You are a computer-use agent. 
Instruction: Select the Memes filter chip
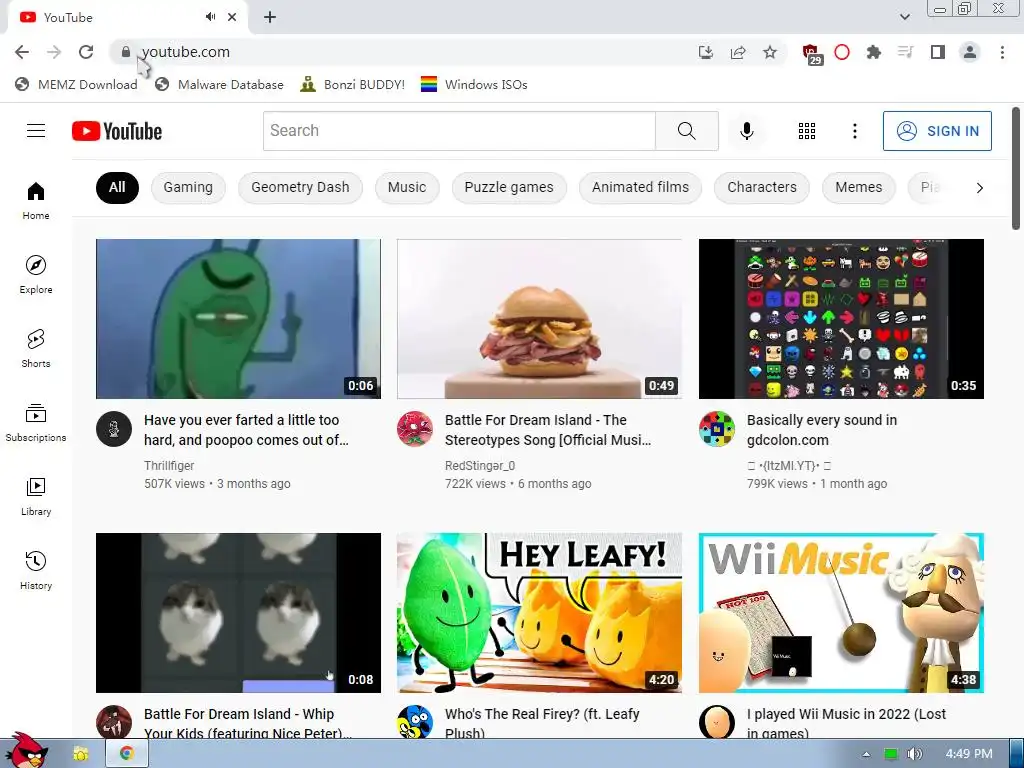858,187
